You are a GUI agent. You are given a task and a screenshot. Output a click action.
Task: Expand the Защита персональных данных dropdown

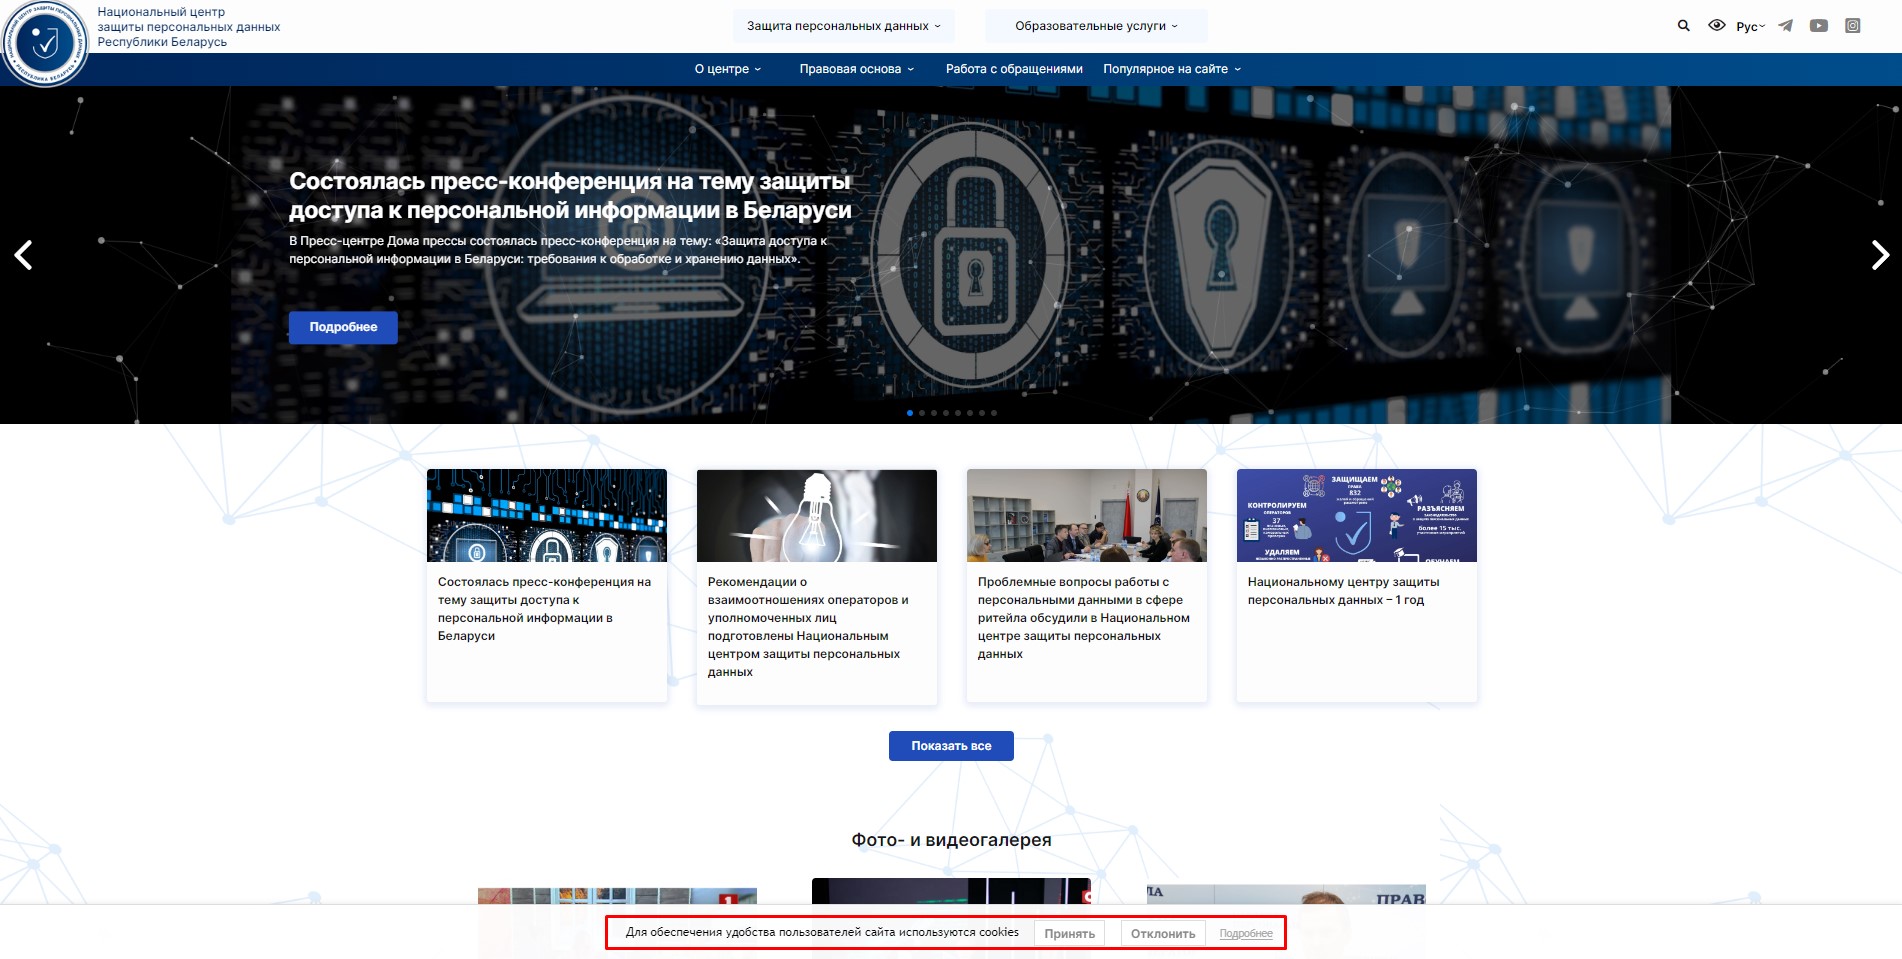843,26
